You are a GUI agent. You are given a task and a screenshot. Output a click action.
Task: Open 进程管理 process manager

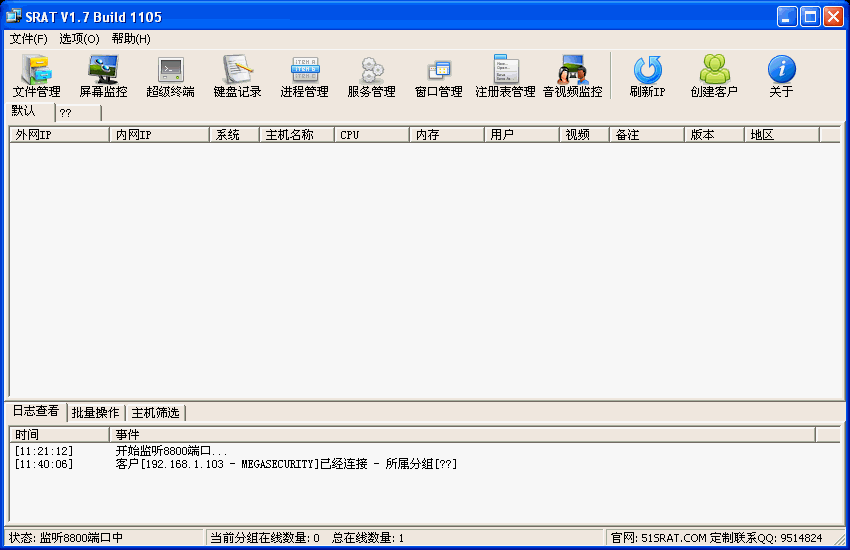click(304, 76)
